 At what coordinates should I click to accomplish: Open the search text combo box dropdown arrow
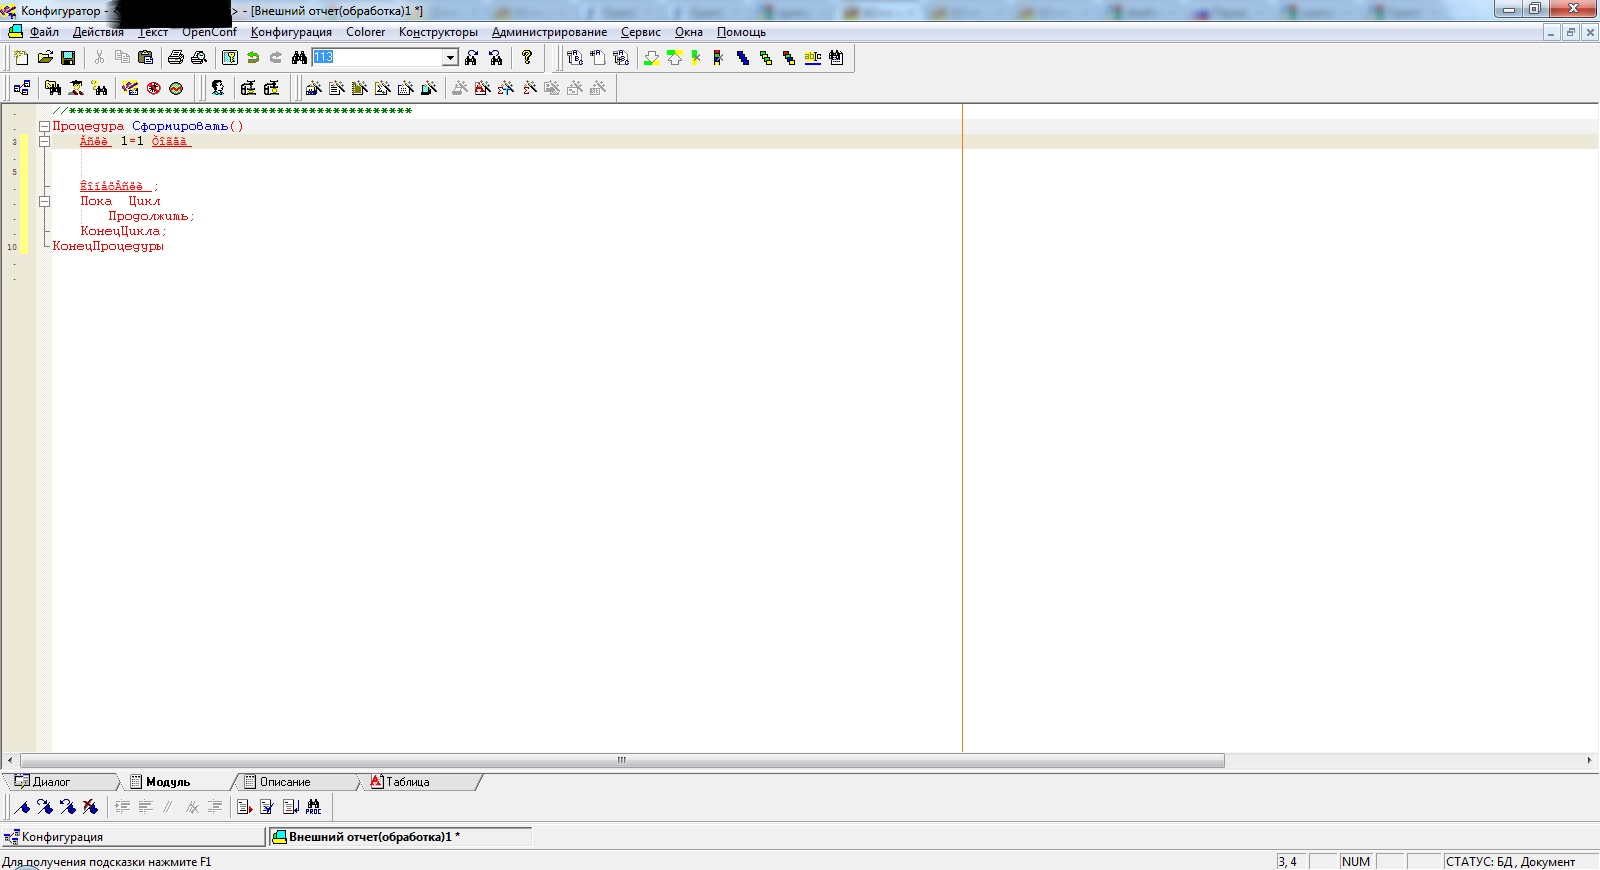click(x=450, y=58)
